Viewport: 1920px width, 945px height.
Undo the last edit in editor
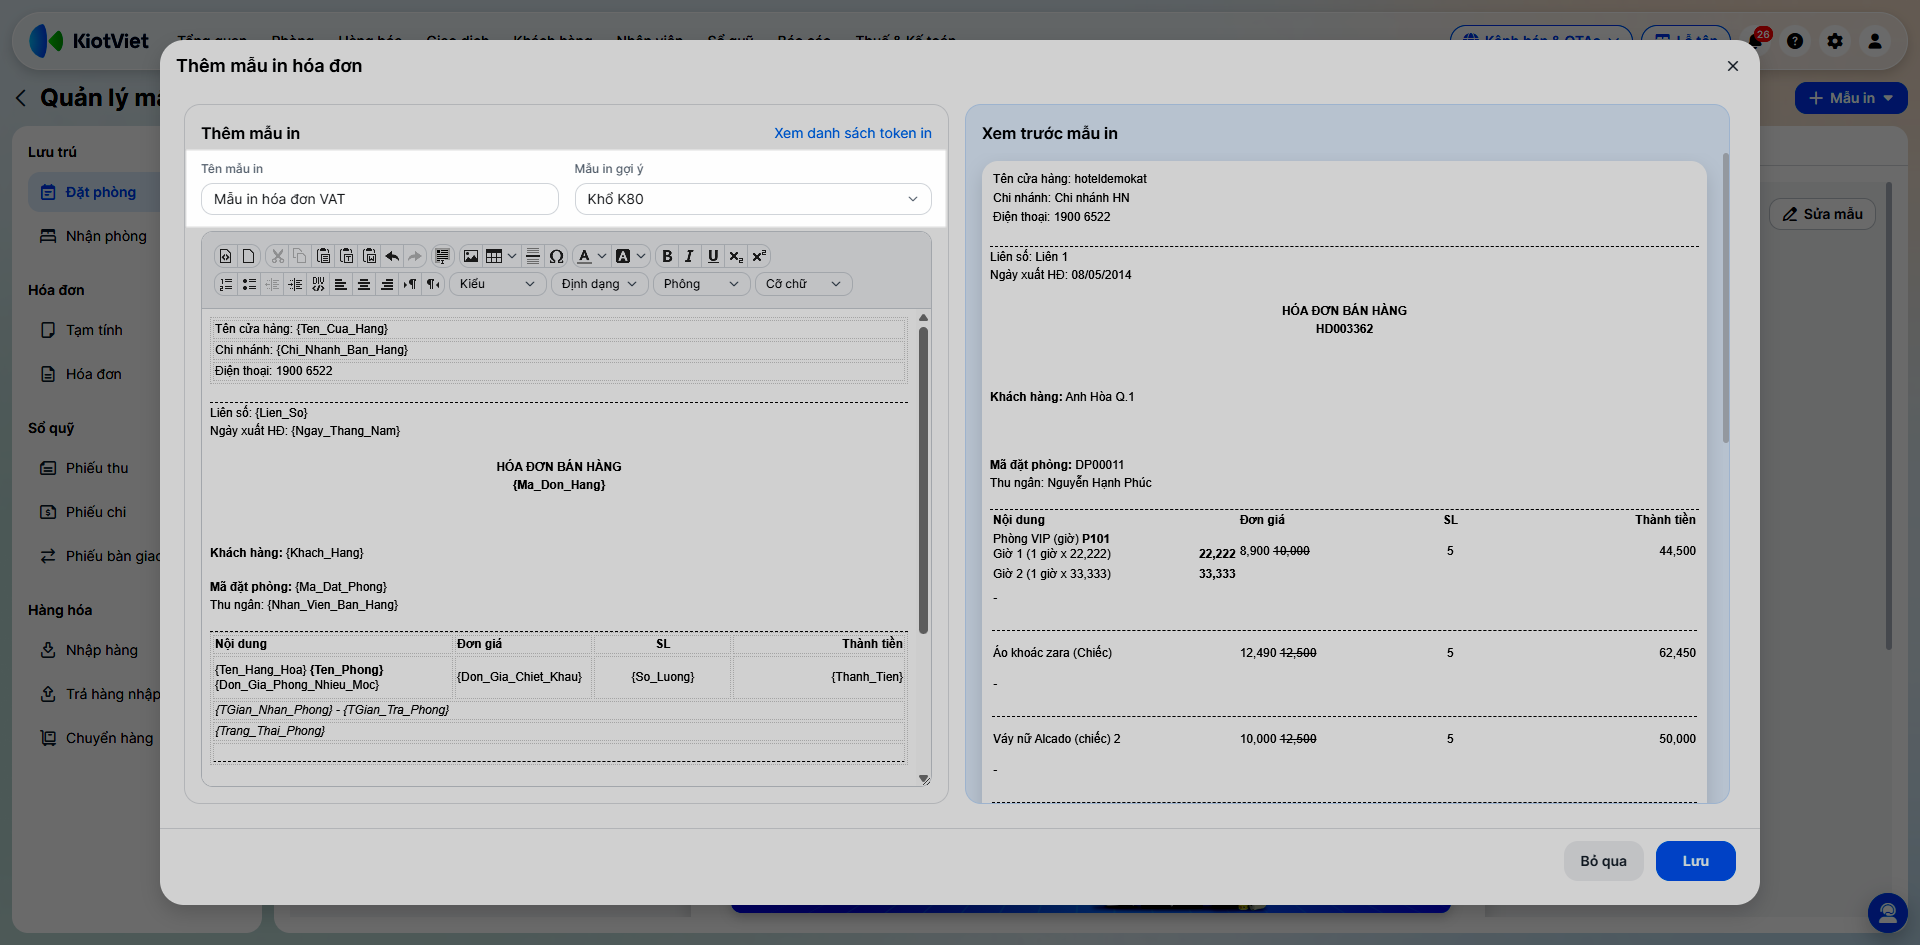392,256
